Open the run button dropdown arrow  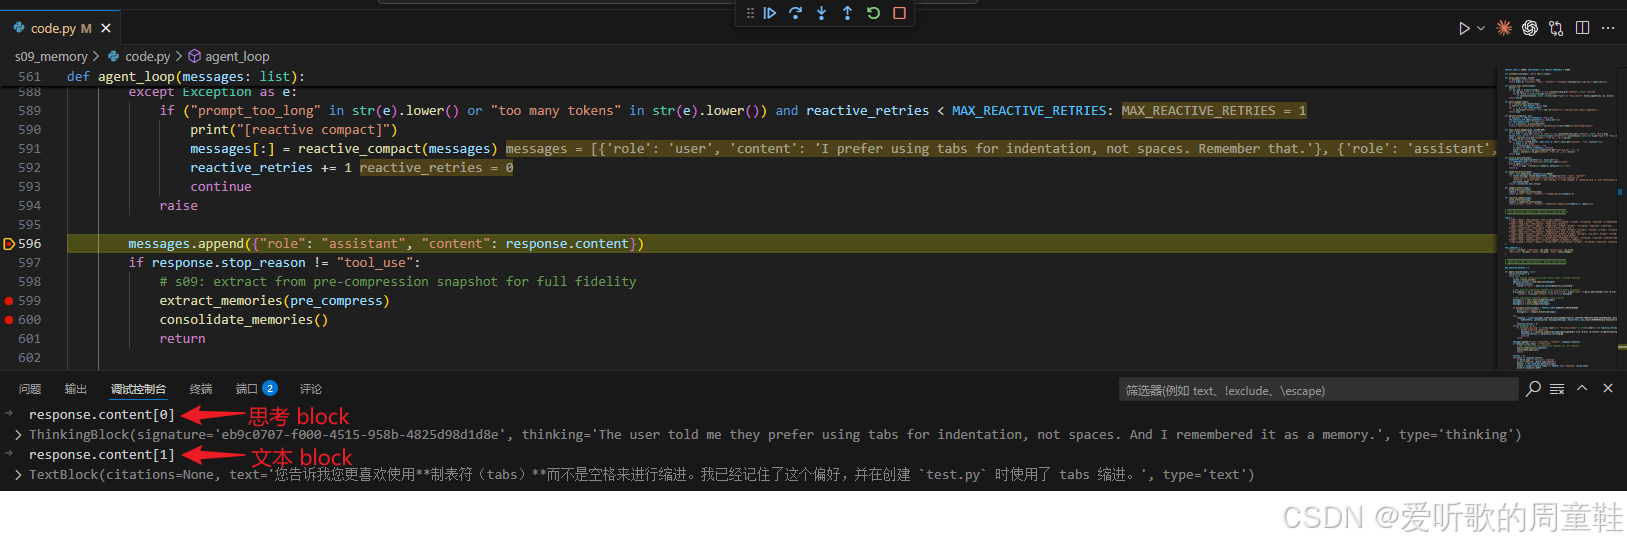[1481, 28]
